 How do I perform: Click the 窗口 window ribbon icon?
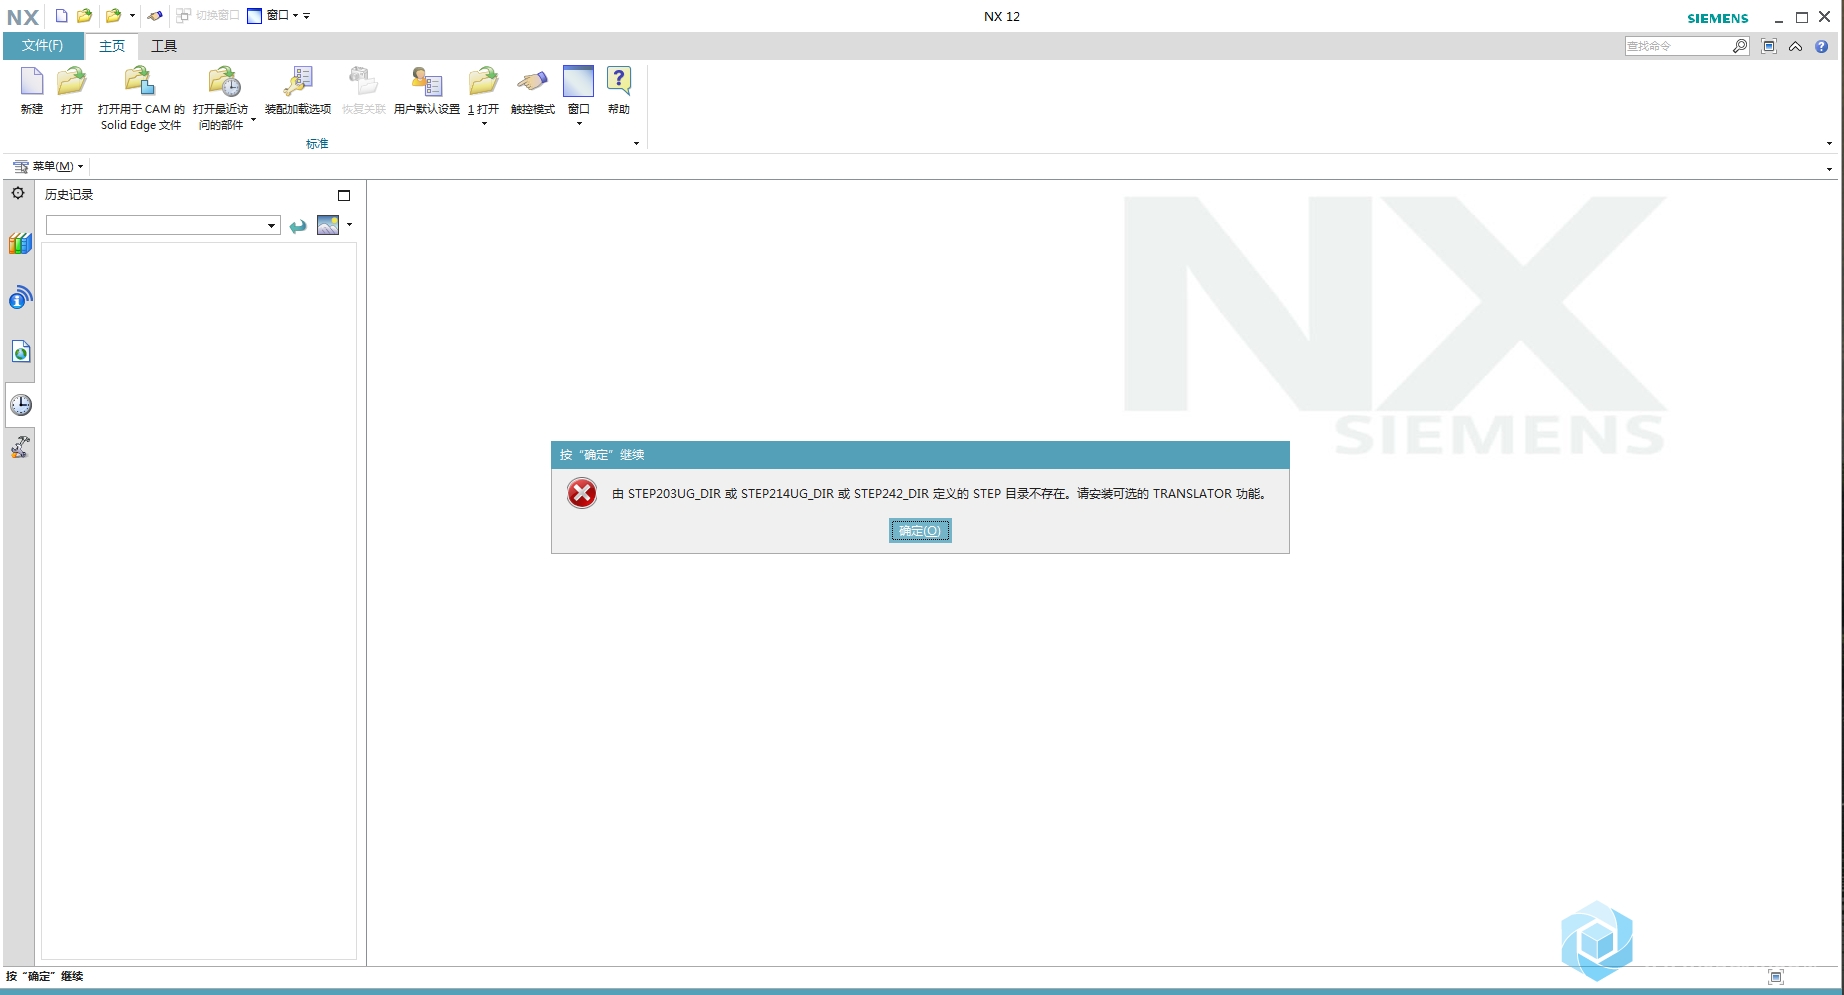point(579,82)
